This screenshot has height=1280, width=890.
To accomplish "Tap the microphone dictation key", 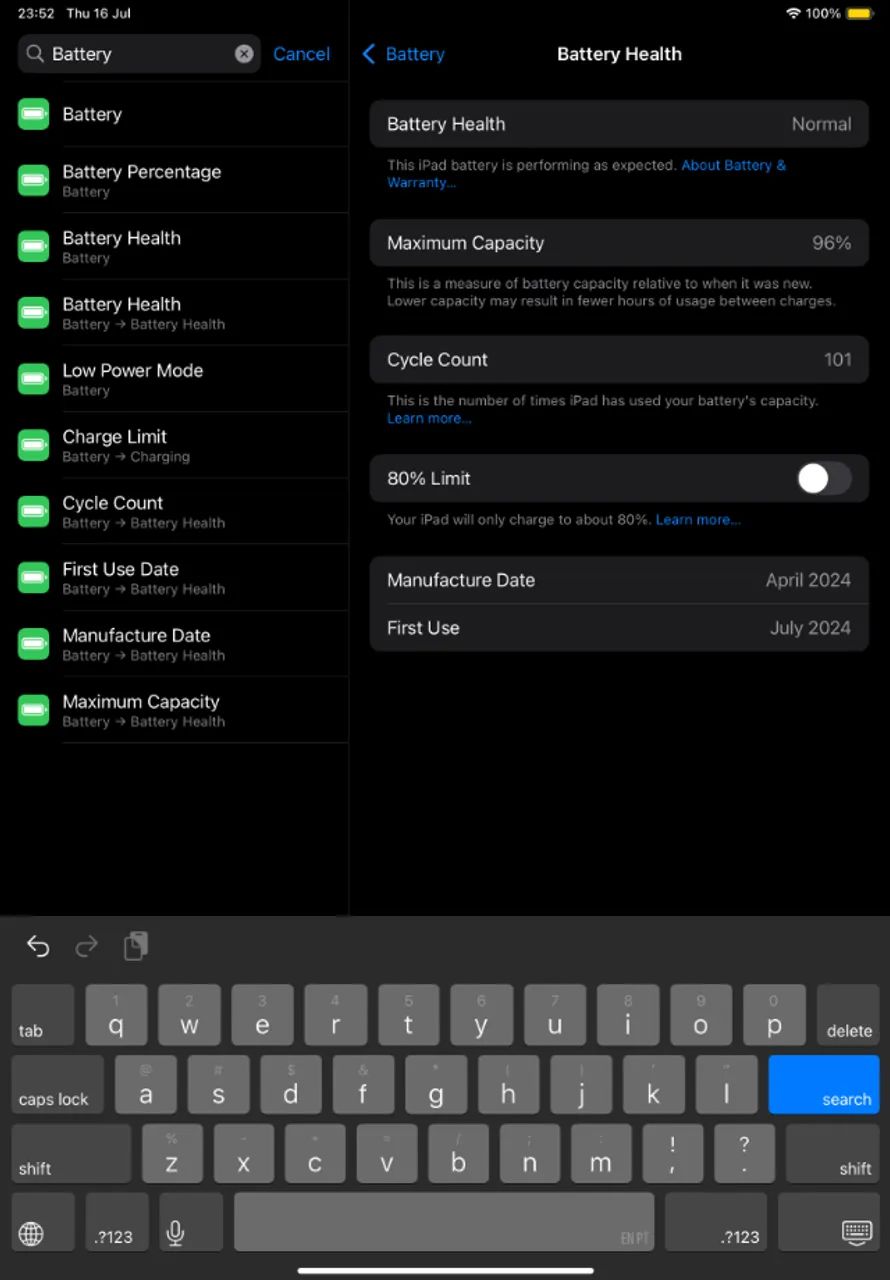I will tap(191, 1222).
